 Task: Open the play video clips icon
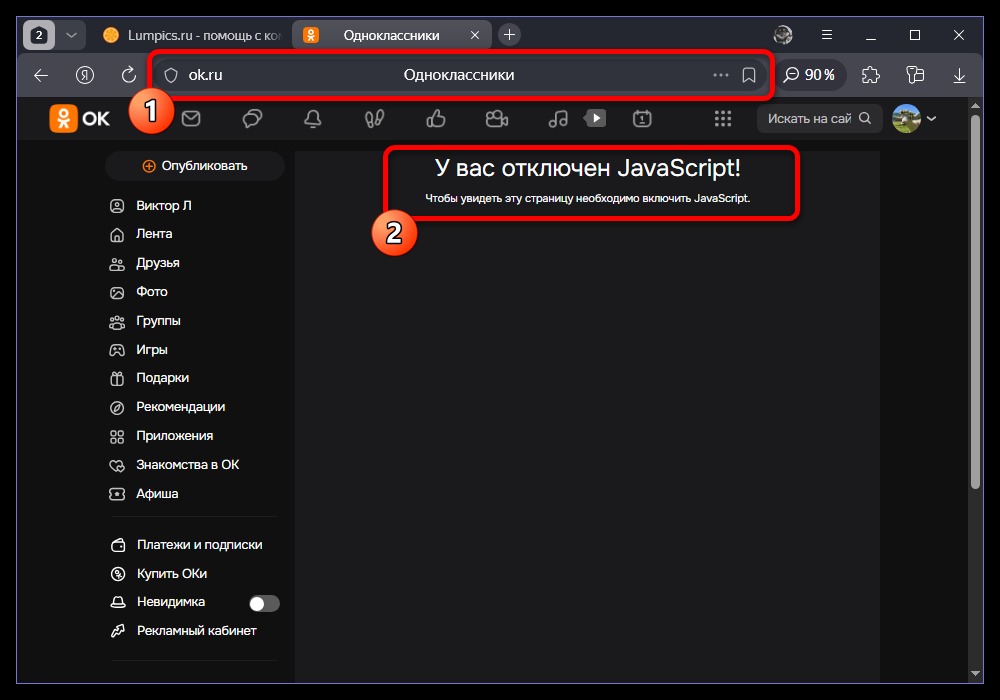pos(595,118)
